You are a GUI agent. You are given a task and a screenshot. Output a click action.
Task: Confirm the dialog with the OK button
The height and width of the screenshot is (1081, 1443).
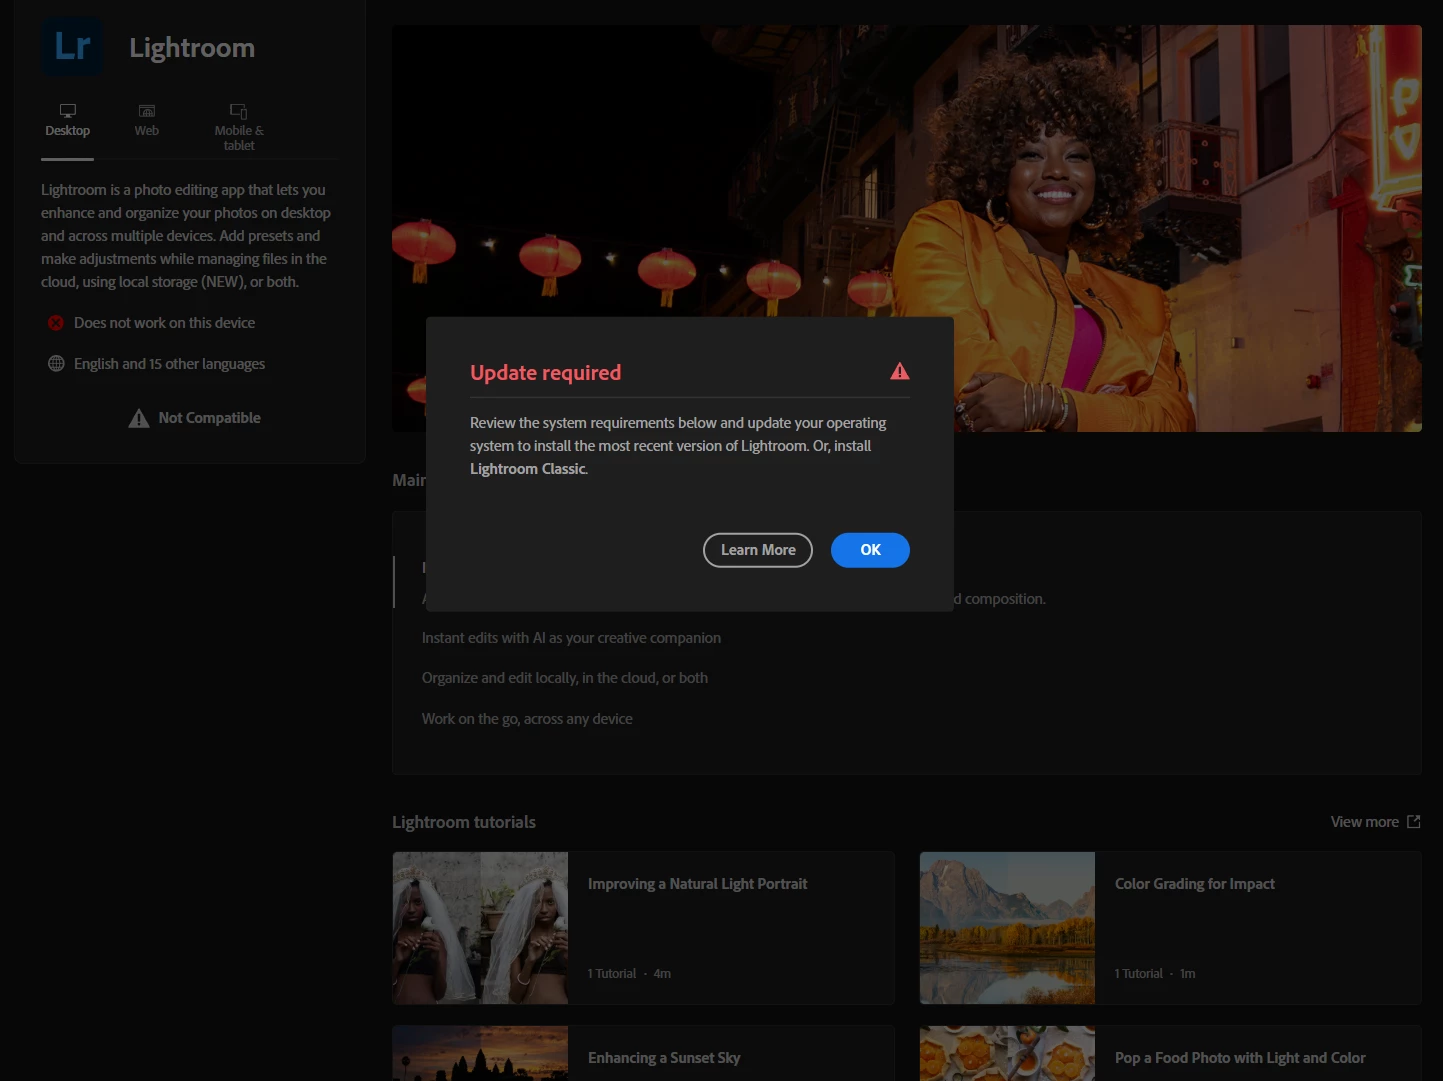click(x=870, y=550)
